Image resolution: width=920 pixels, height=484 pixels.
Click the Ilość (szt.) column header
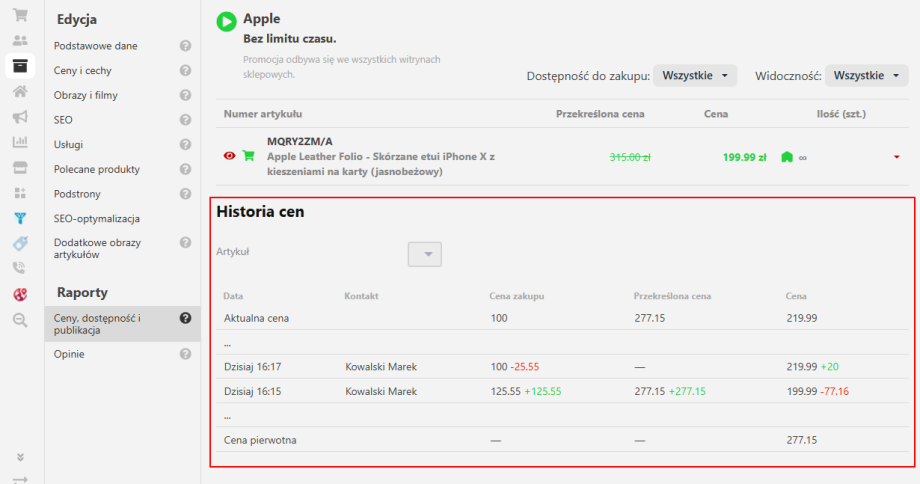(841, 114)
